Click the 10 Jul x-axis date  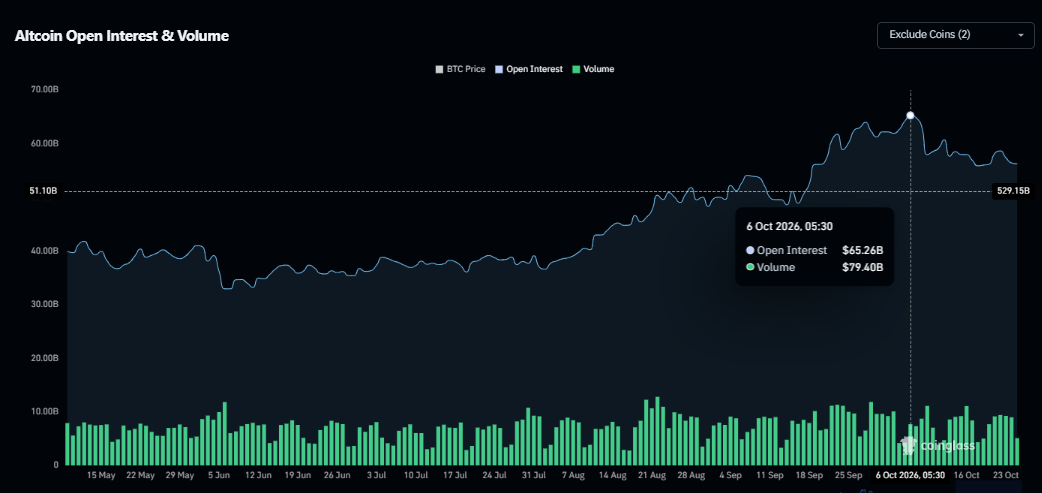(415, 476)
